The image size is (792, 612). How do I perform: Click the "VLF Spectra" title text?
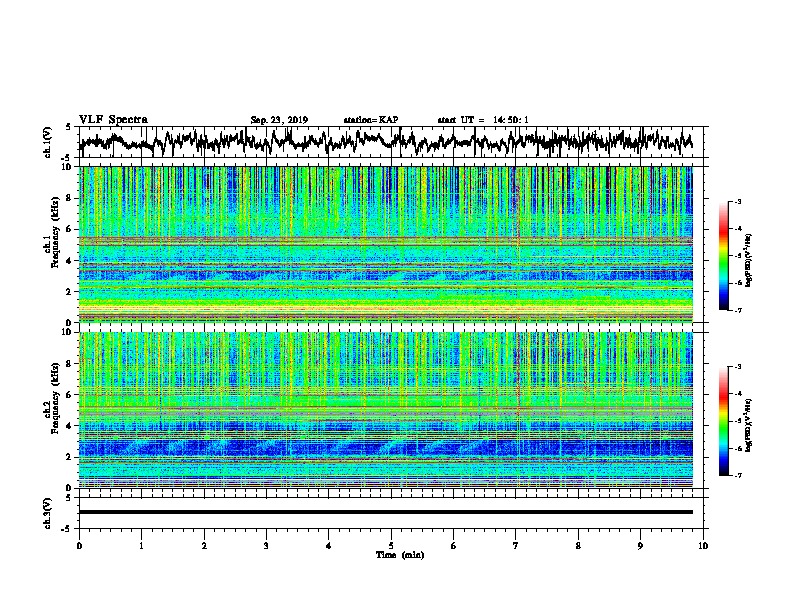113,120
